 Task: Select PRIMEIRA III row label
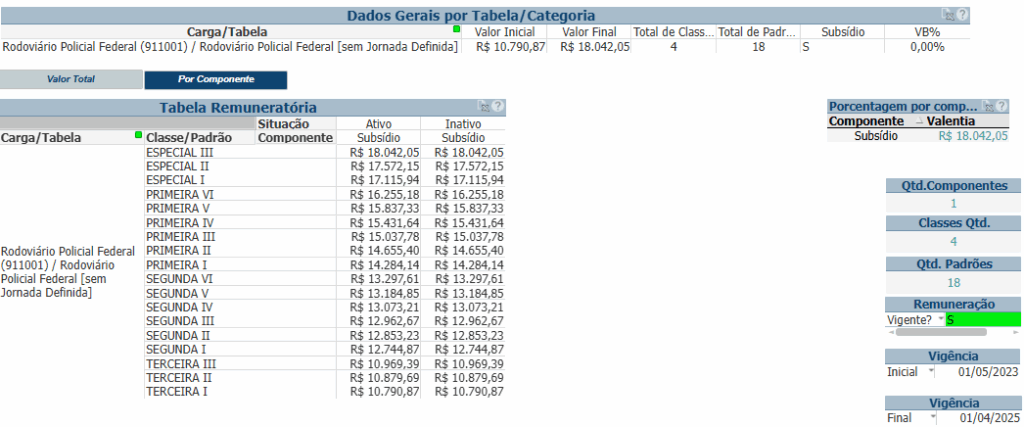pos(181,236)
